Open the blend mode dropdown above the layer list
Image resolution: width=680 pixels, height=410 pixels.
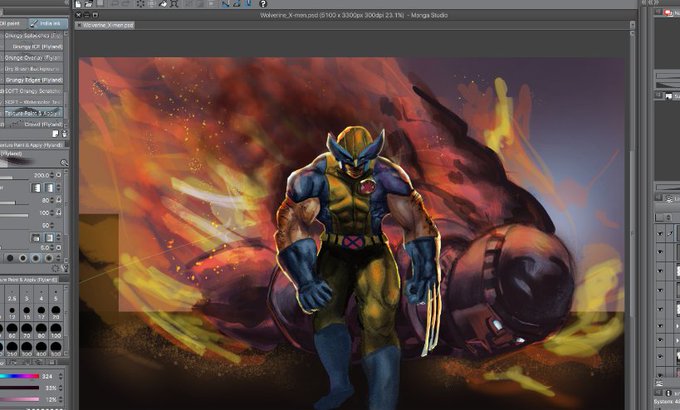(x=666, y=216)
